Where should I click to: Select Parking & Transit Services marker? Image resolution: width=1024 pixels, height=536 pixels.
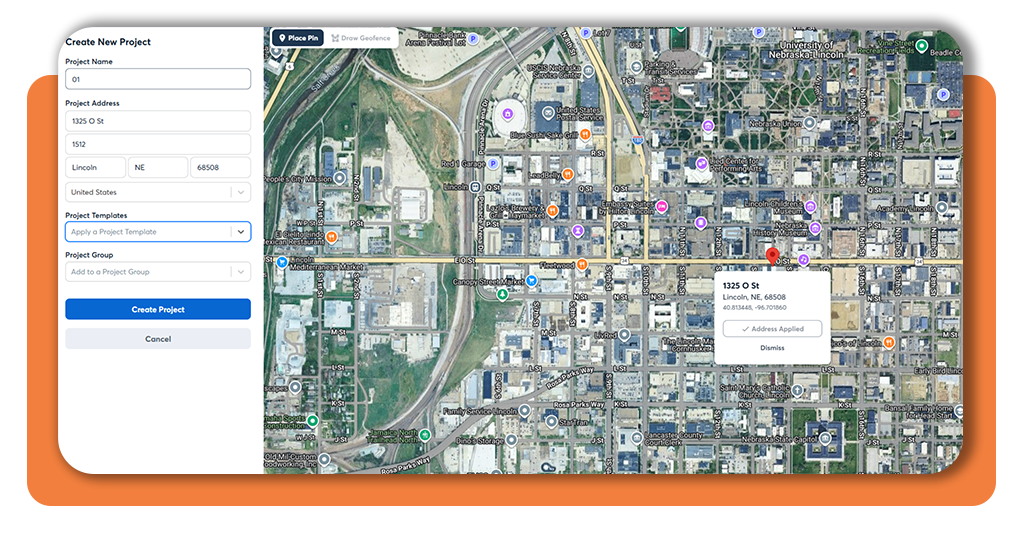pyautogui.click(x=637, y=67)
